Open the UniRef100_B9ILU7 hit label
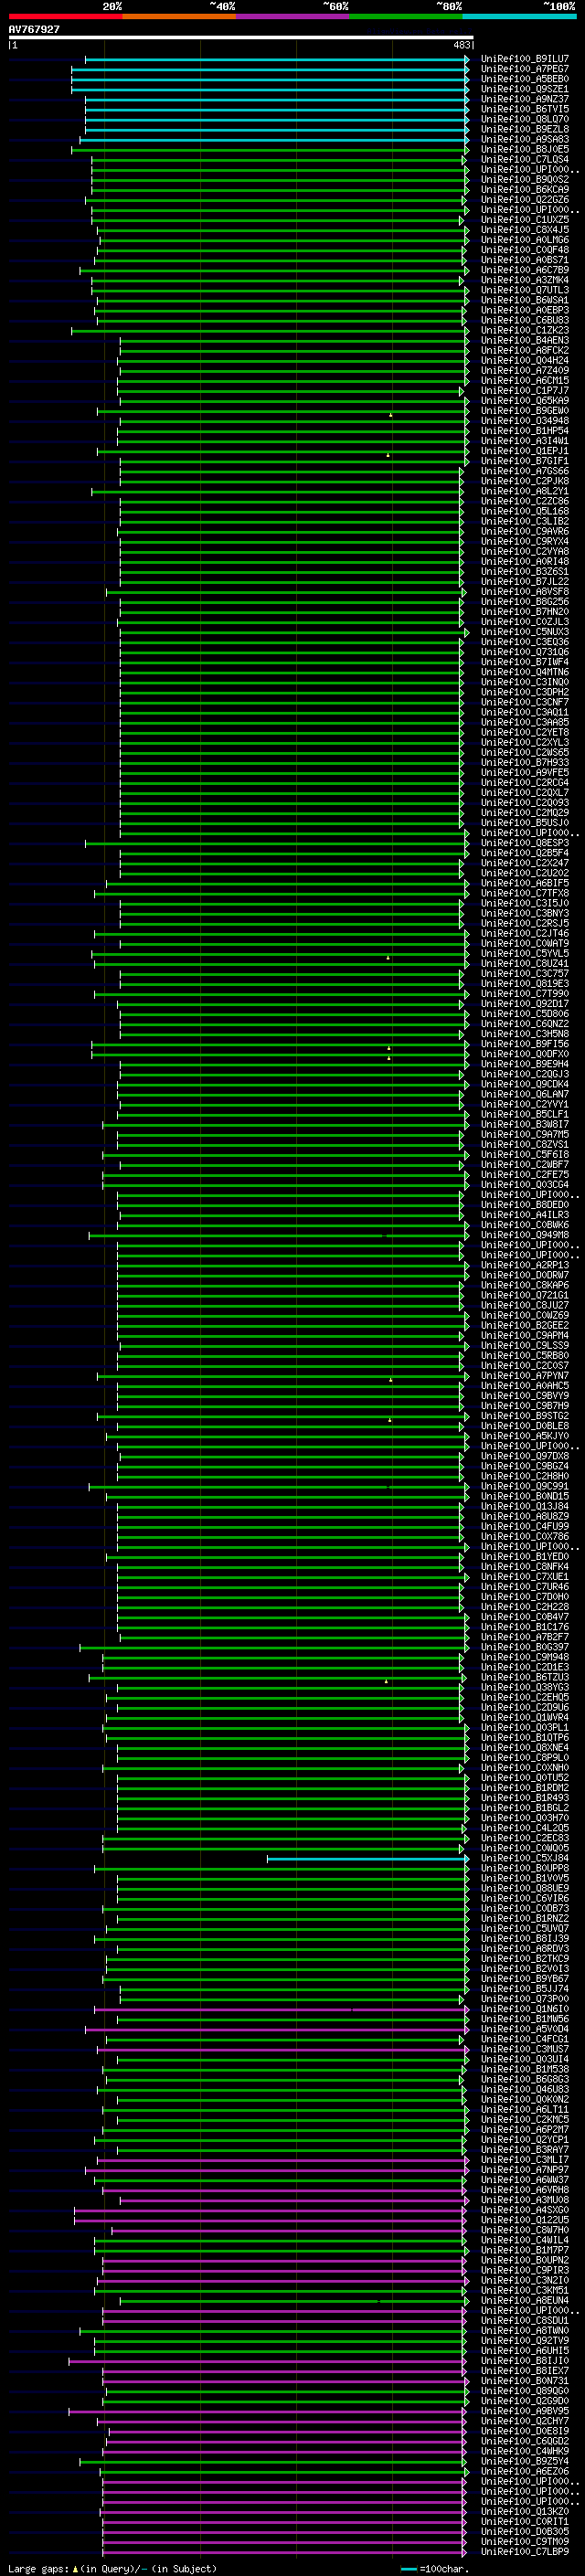 pyautogui.click(x=524, y=59)
